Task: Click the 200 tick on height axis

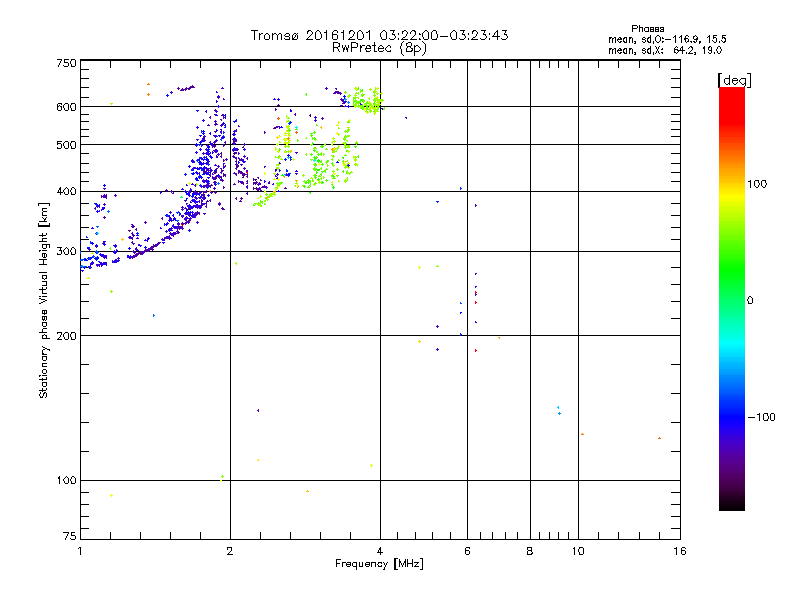Action: 65,336
